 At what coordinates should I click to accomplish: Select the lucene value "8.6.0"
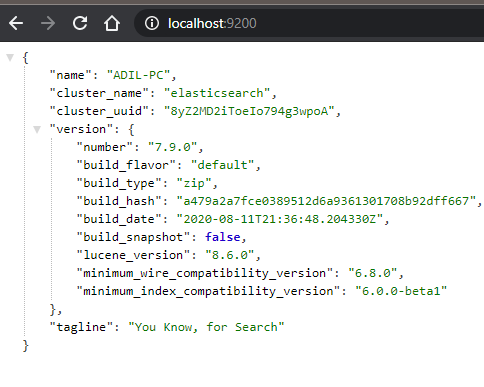coord(230,255)
